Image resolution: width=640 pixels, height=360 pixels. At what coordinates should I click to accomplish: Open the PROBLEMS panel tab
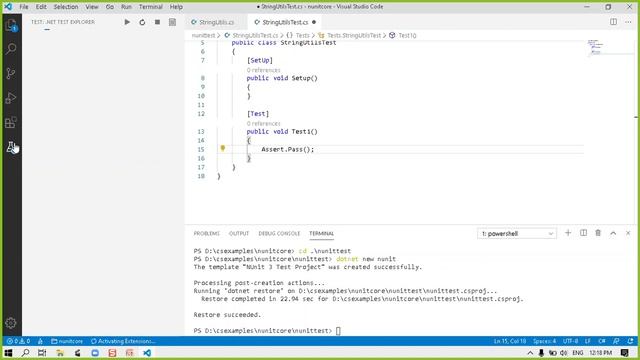(207, 233)
